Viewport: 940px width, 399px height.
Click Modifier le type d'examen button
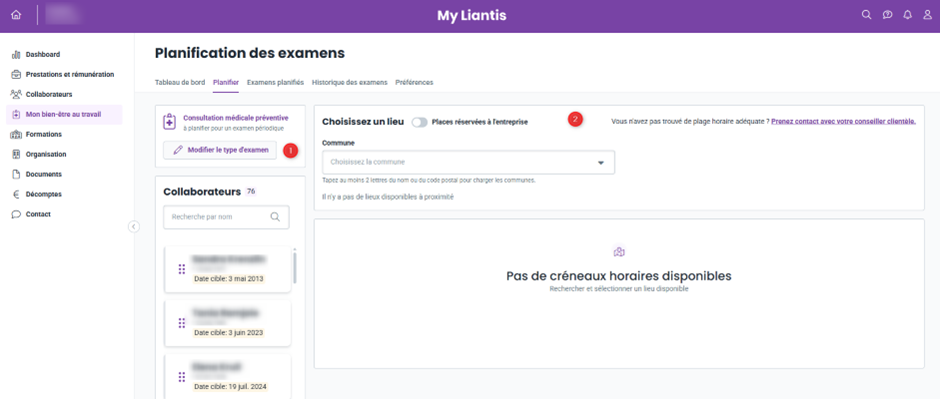click(x=220, y=150)
